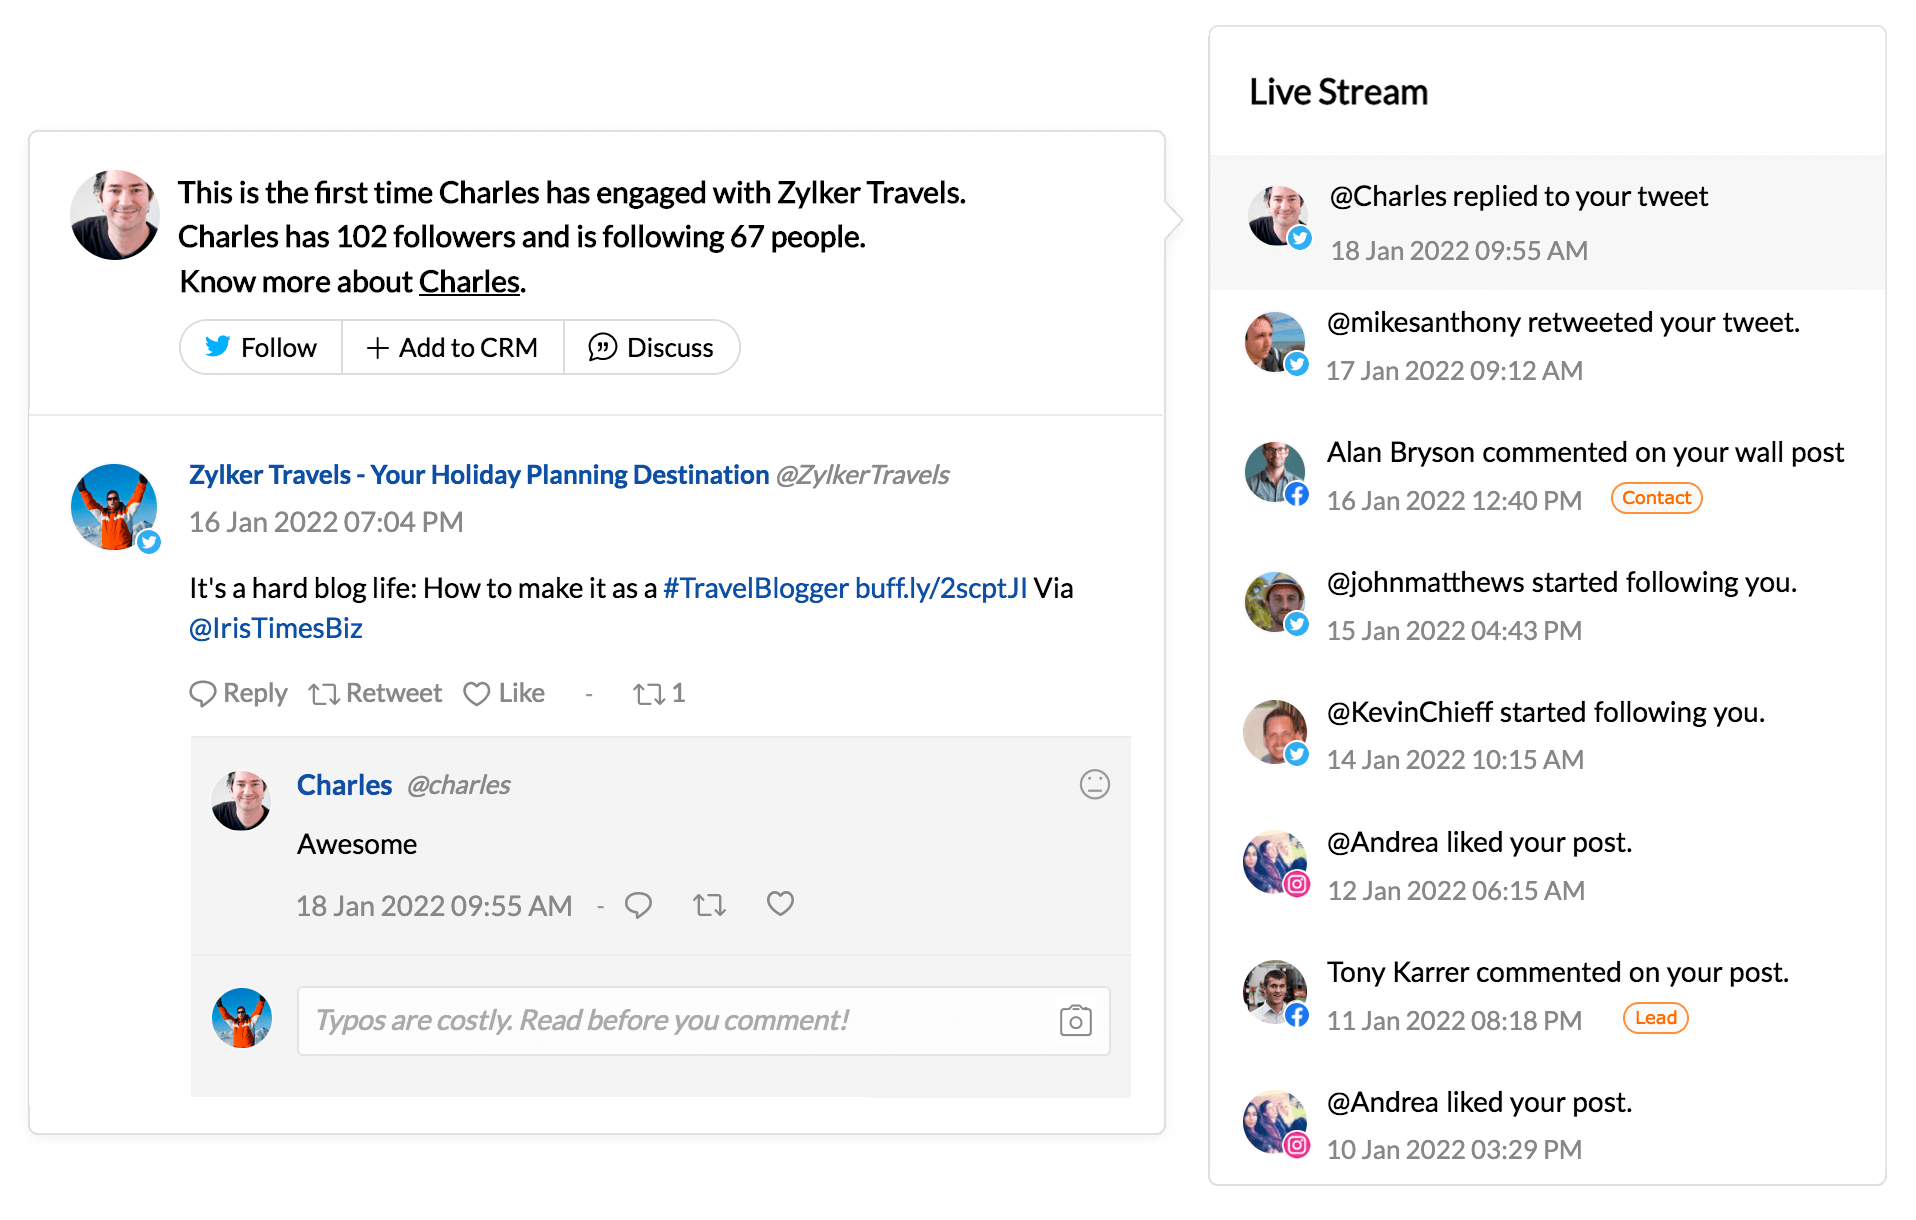Click @johnmatthews avatar in Live Stream

[x=1275, y=602]
